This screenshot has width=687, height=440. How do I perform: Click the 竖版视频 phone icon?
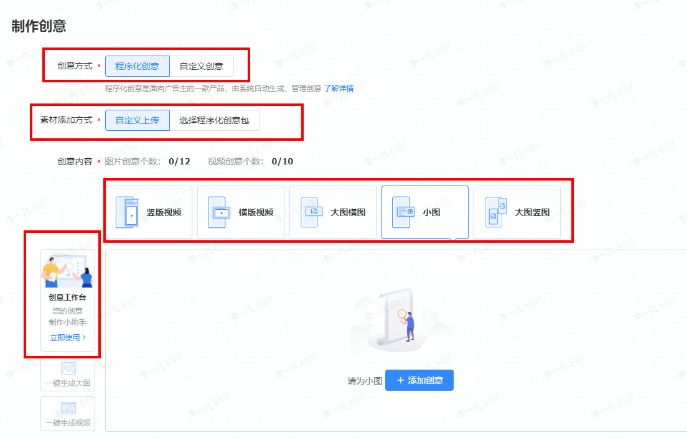coord(127,212)
